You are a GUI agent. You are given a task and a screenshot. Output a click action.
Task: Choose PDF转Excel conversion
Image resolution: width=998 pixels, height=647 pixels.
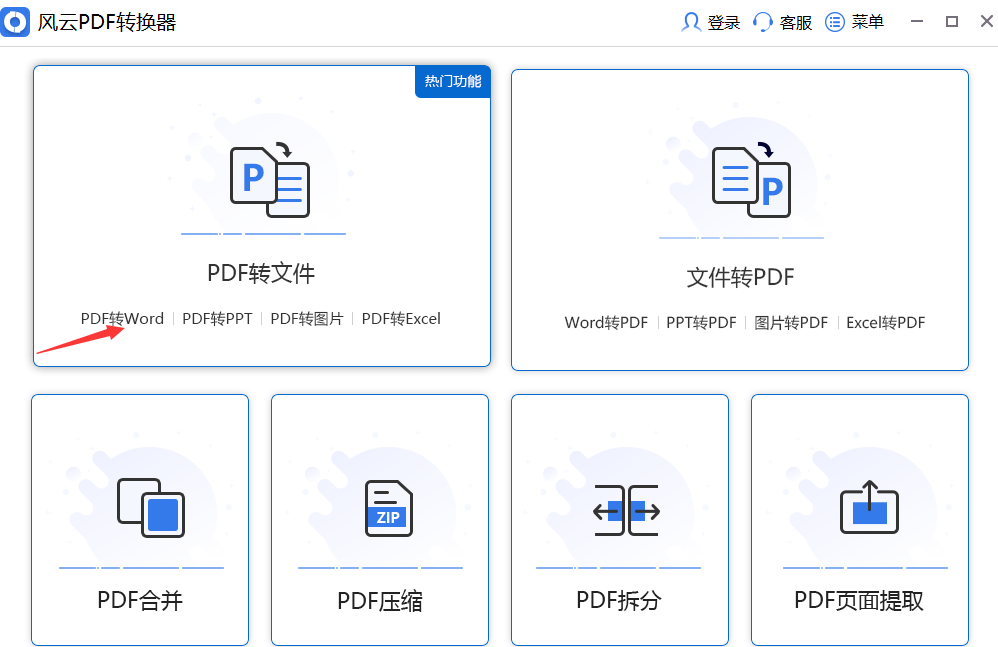[x=401, y=319]
